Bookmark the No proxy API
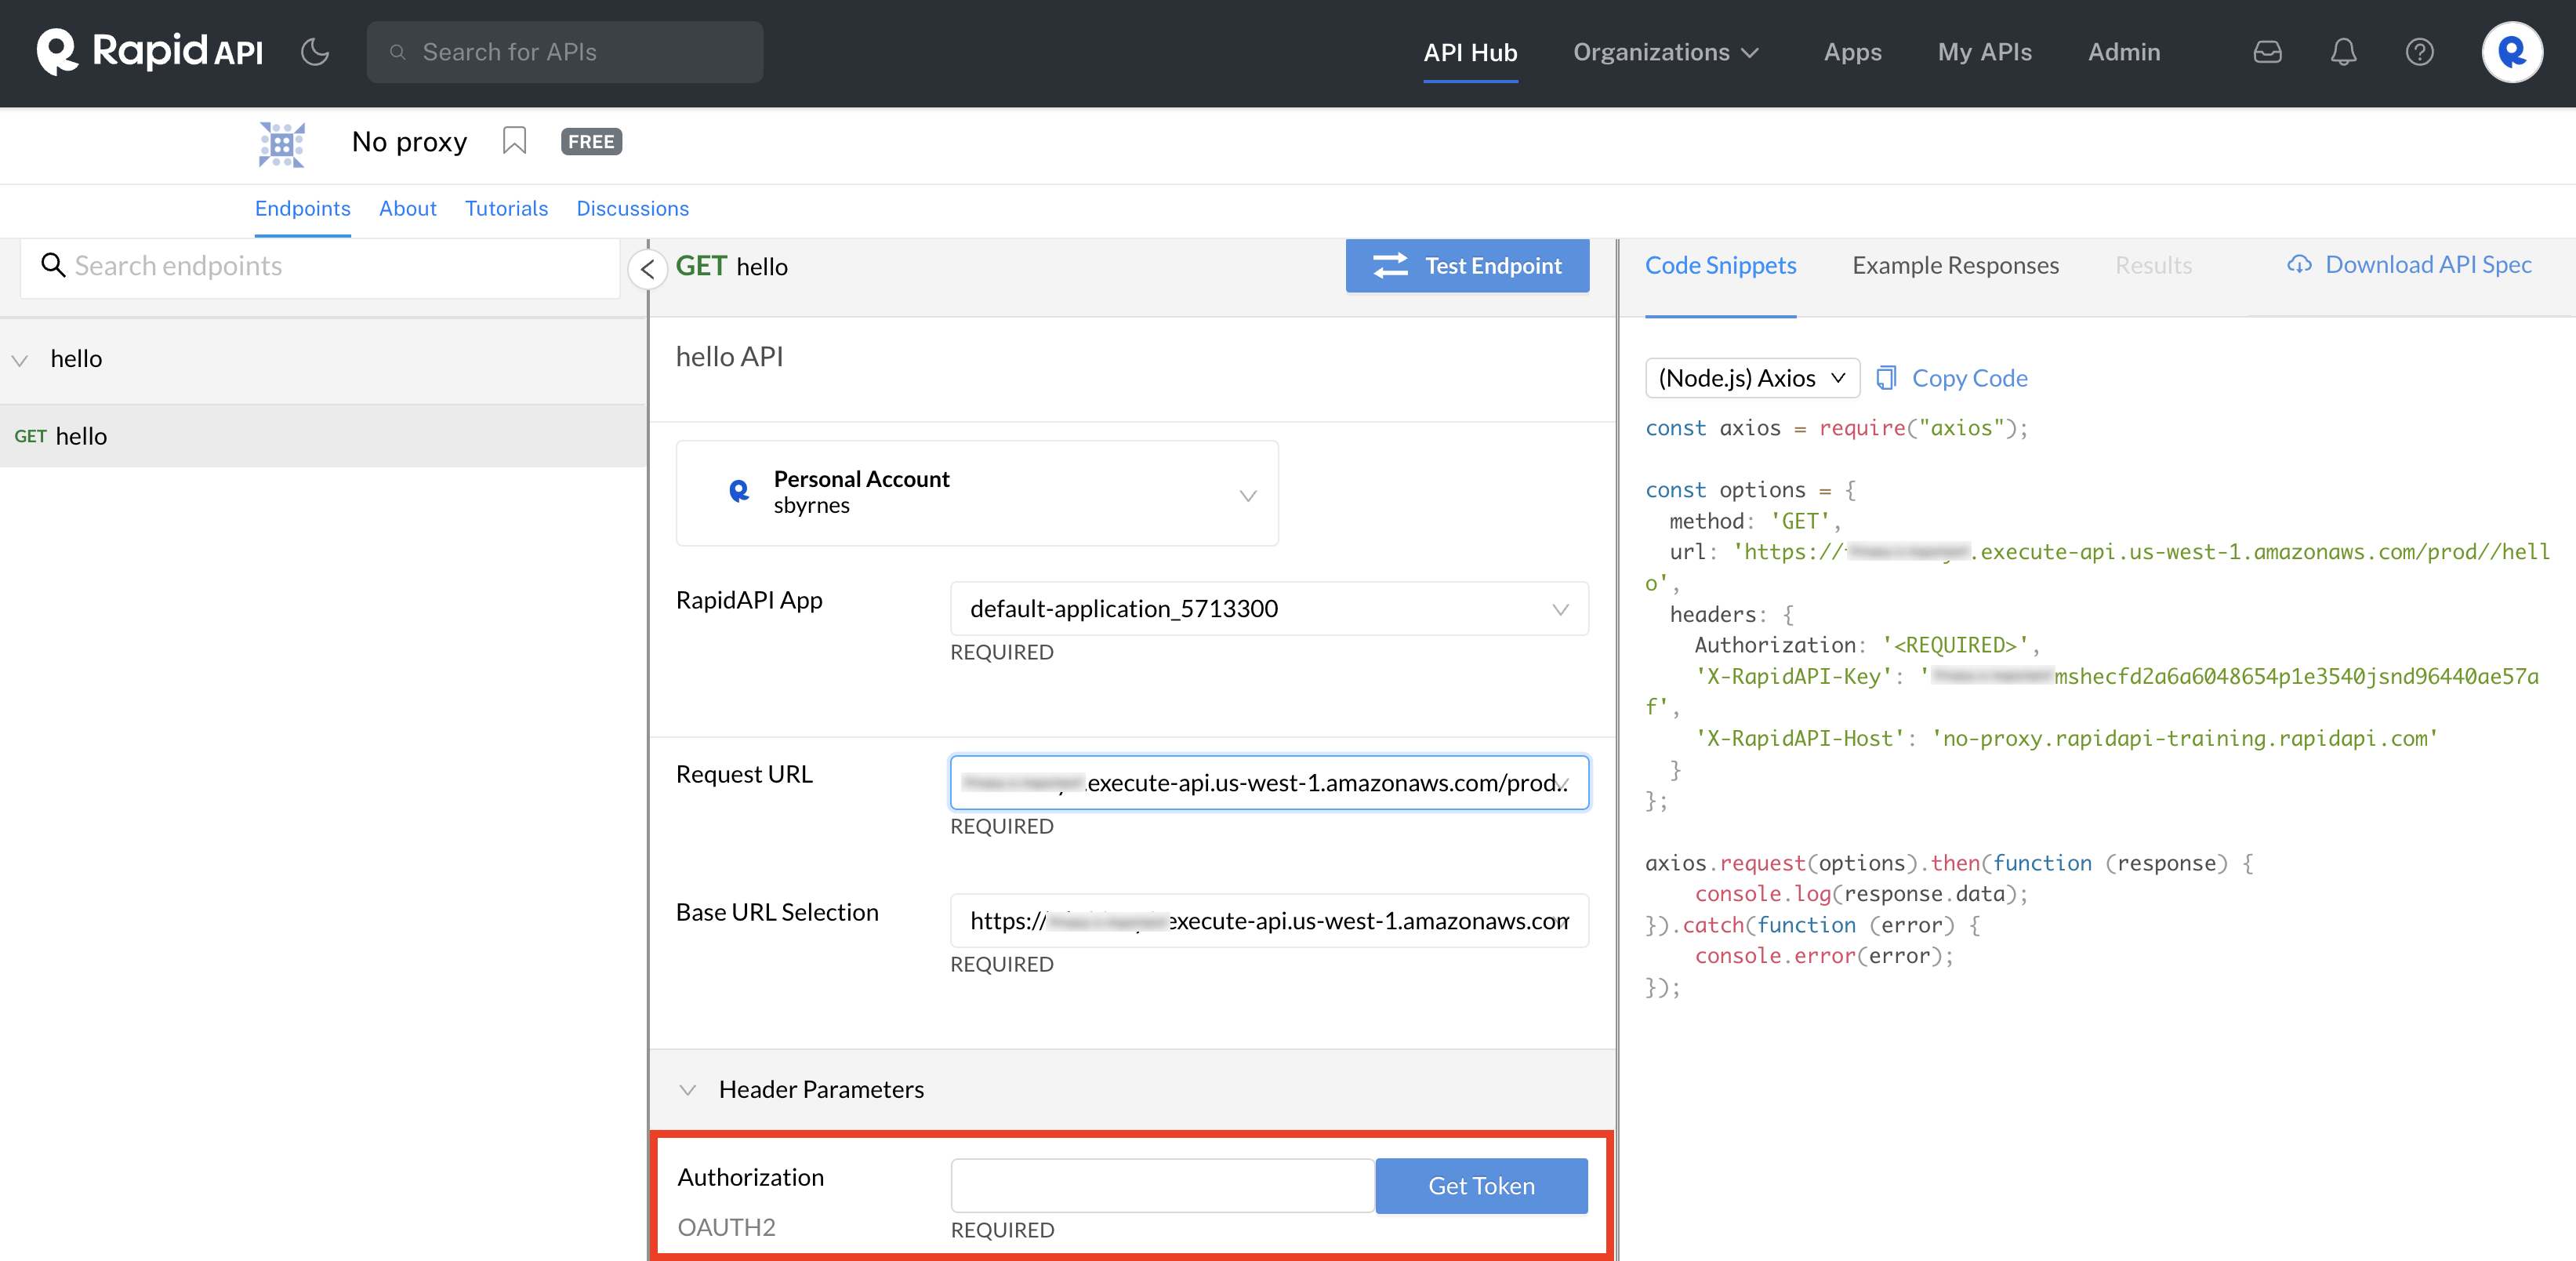Viewport: 2576px width, 1261px height. [514, 141]
